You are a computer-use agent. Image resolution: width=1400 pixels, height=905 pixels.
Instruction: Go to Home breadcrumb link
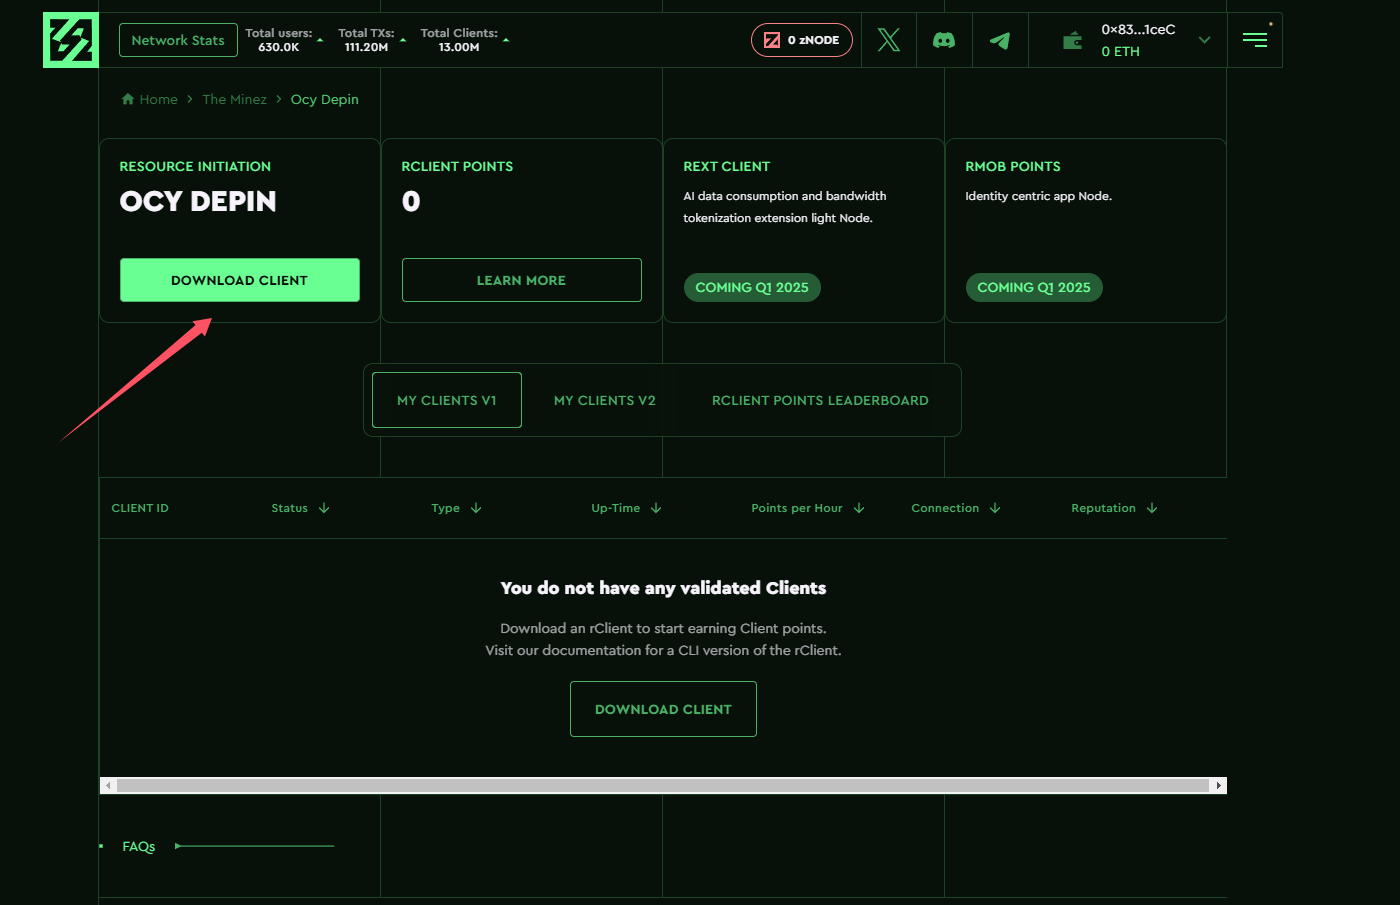click(158, 99)
